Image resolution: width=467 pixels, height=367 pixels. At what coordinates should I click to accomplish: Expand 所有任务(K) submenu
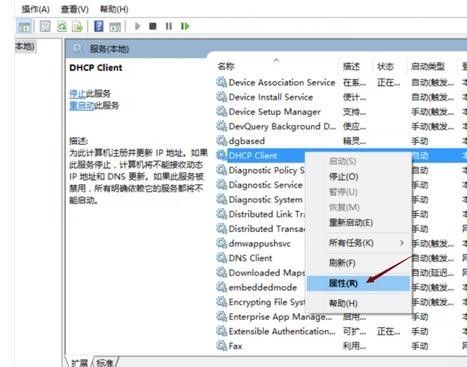(x=358, y=243)
